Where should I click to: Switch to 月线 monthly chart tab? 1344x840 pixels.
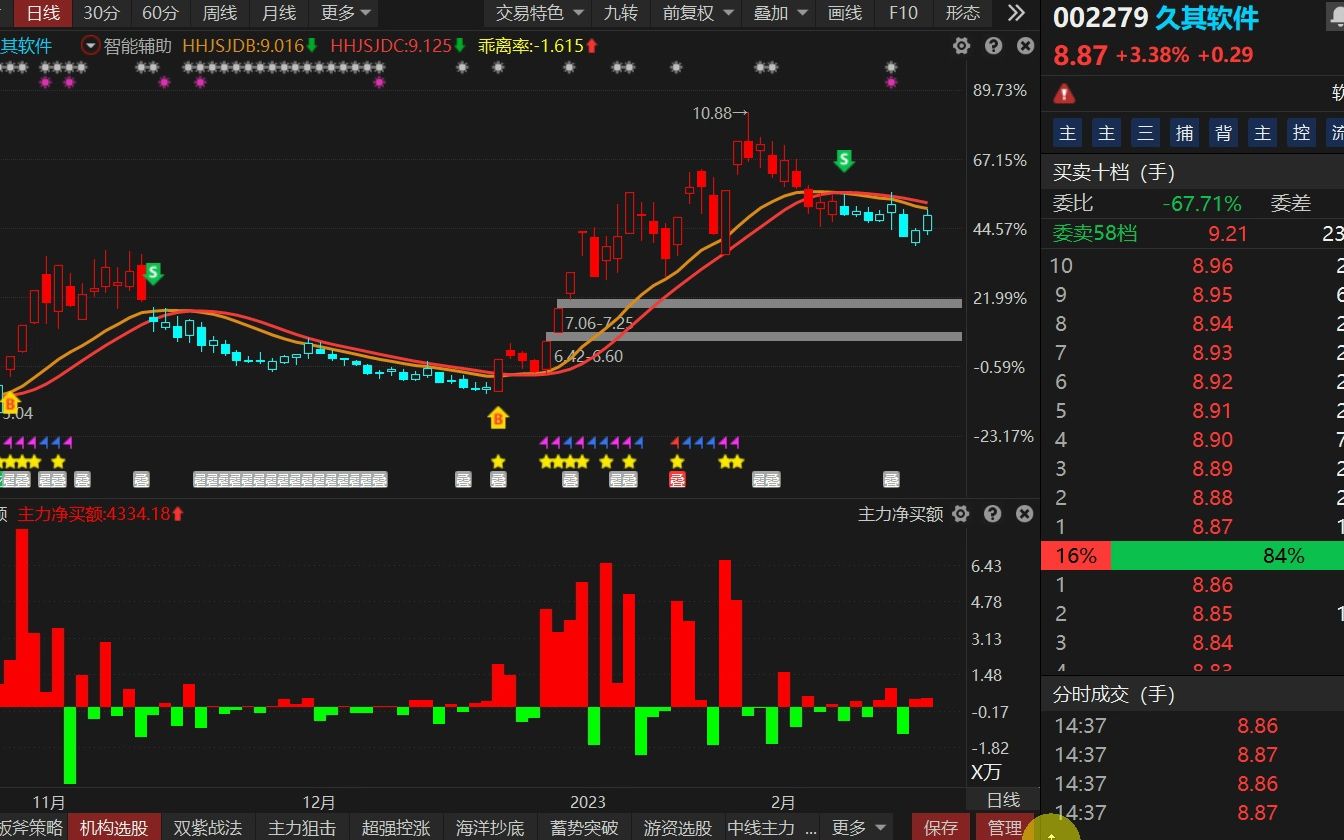[278, 13]
